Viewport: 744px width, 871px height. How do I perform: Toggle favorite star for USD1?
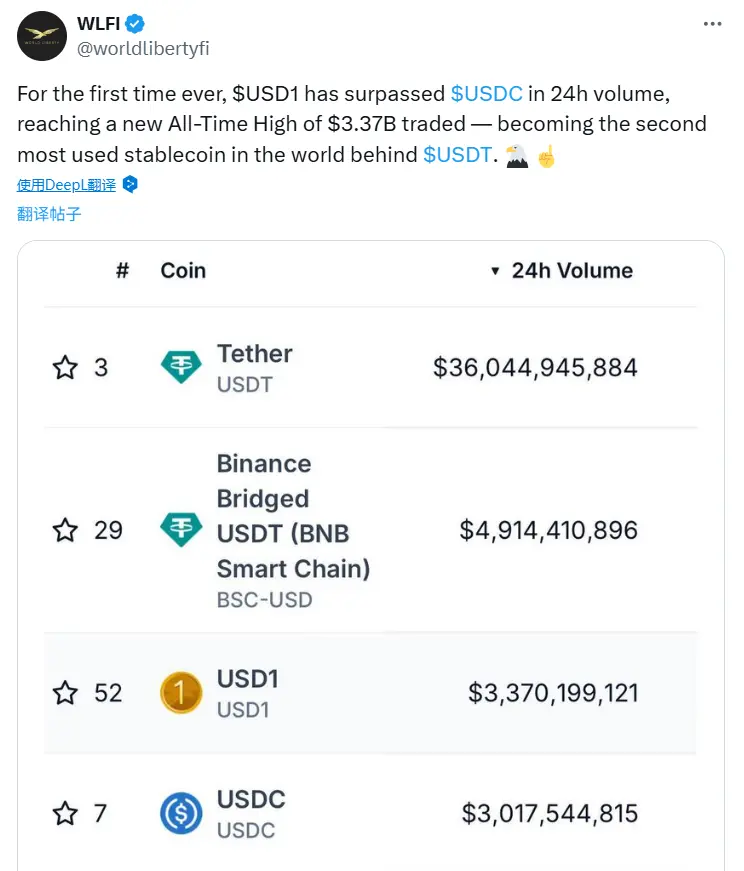[x=65, y=693]
